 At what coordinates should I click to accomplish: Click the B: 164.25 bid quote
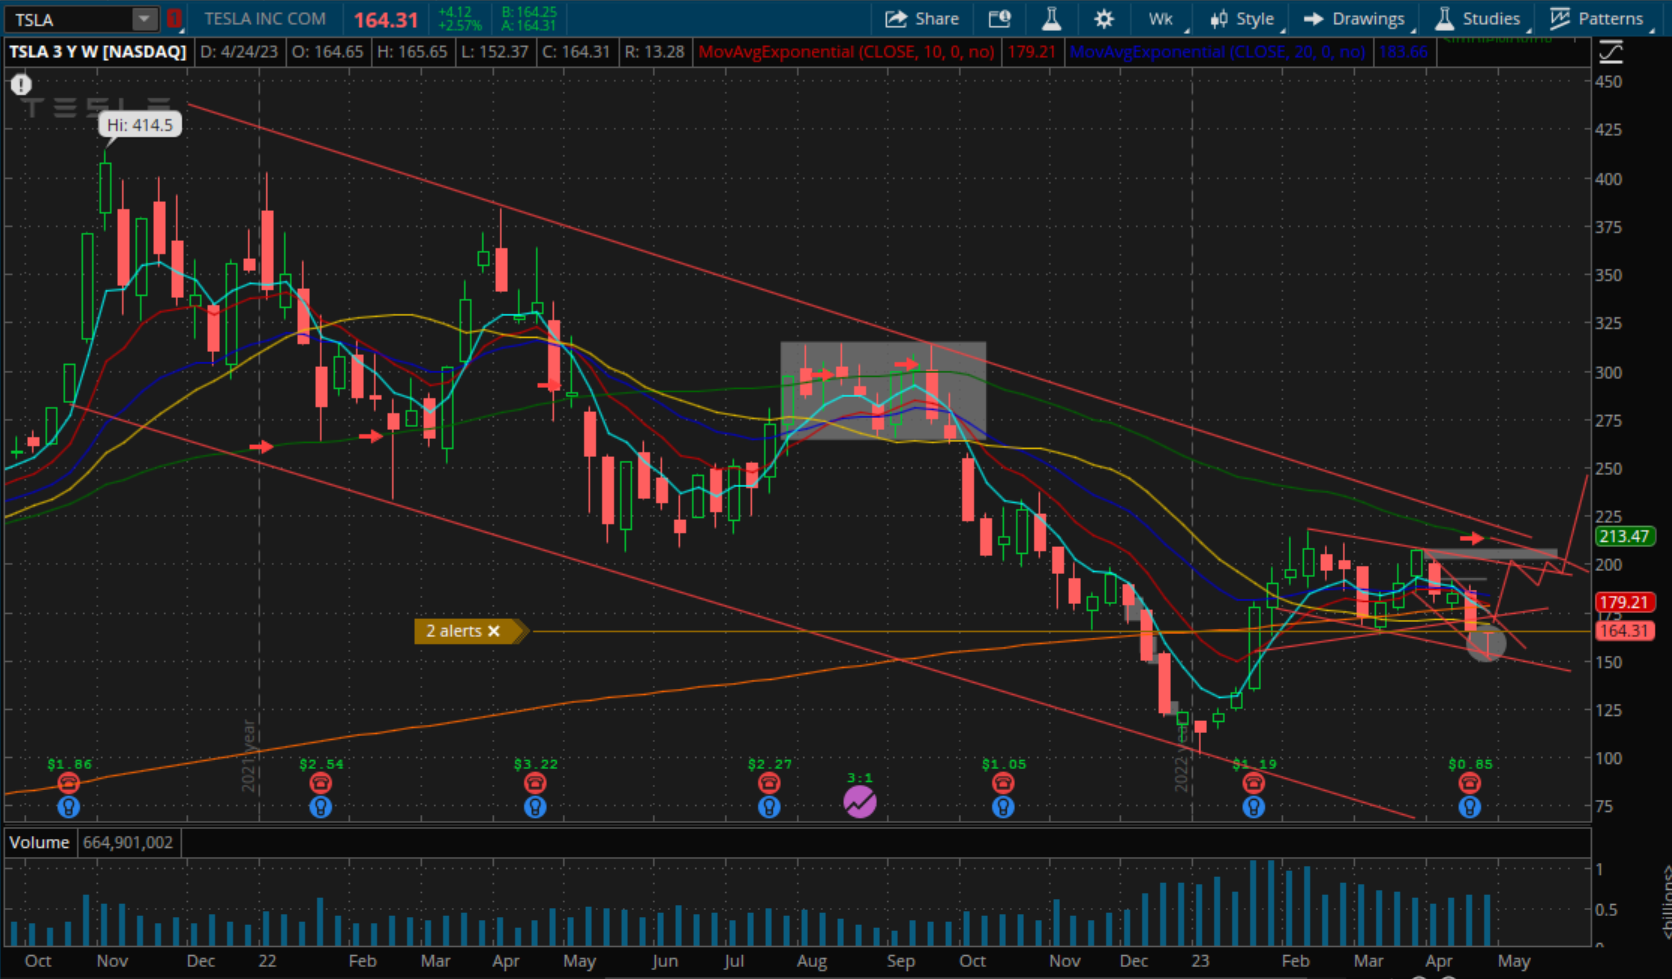pos(529,12)
